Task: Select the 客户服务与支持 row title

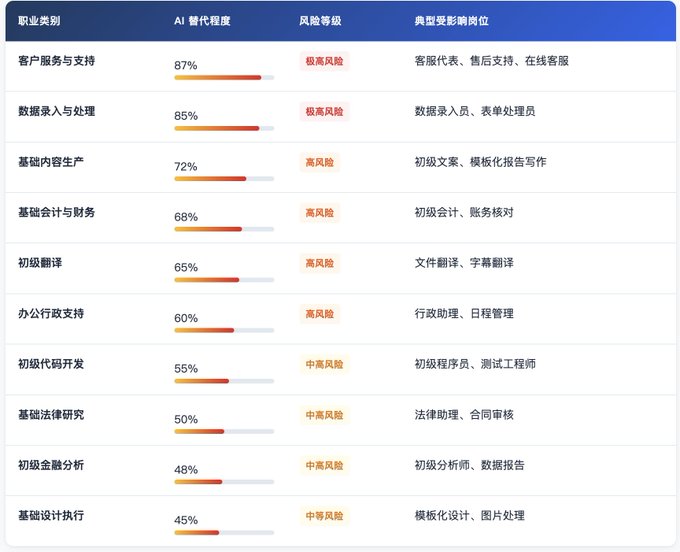Action: (56, 61)
